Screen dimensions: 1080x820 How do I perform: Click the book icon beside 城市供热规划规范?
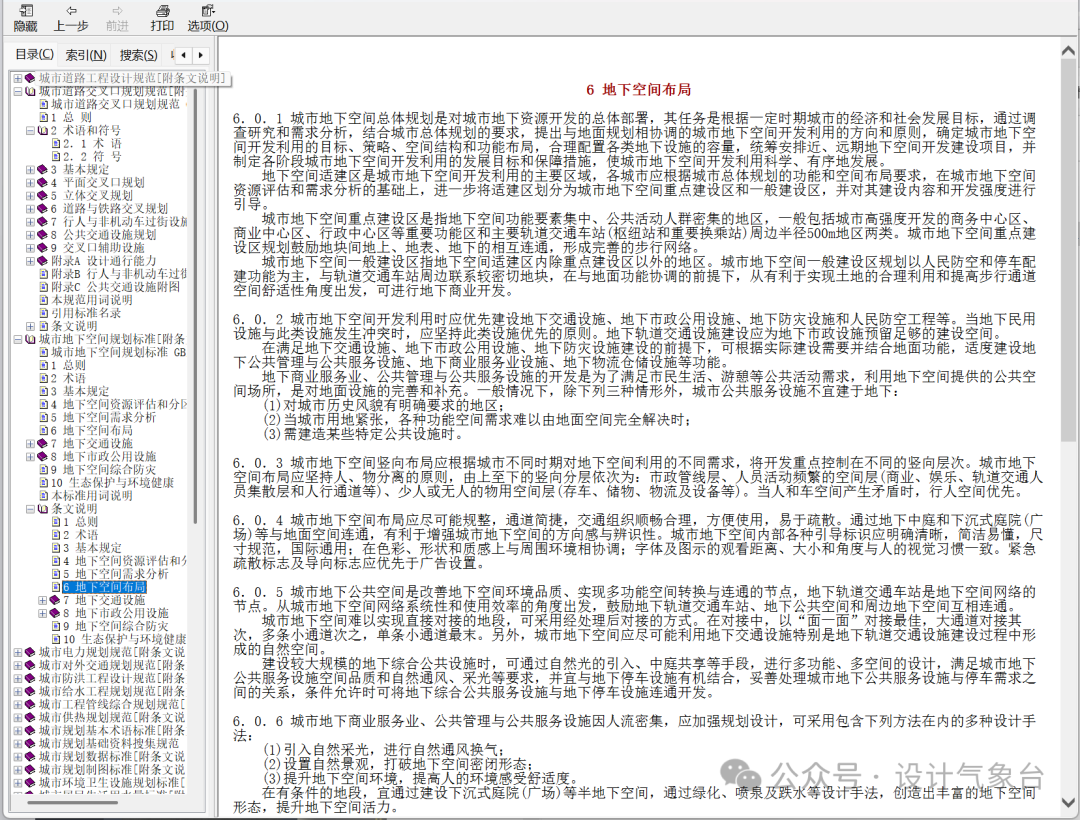click(30, 717)
